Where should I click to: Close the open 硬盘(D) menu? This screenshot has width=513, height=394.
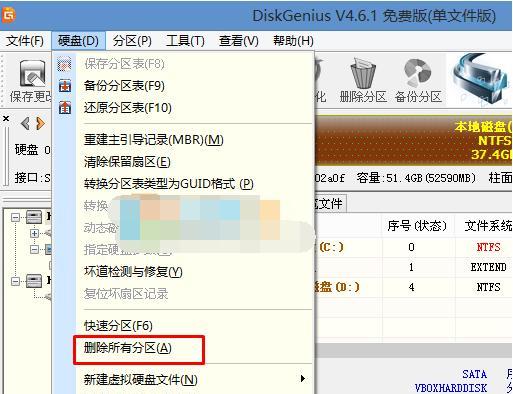coord(78,41)
